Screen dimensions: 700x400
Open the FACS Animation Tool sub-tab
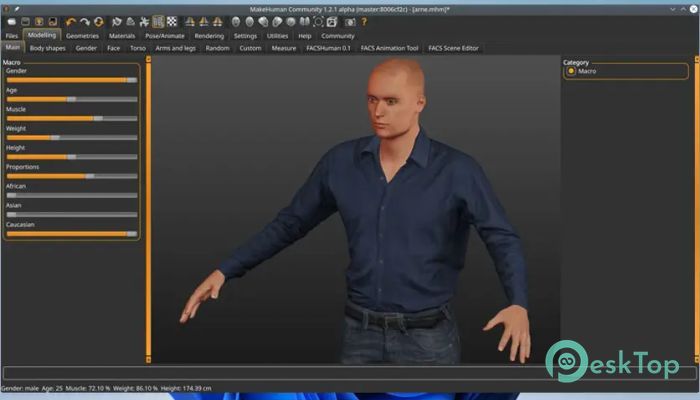tap(389, 48)
